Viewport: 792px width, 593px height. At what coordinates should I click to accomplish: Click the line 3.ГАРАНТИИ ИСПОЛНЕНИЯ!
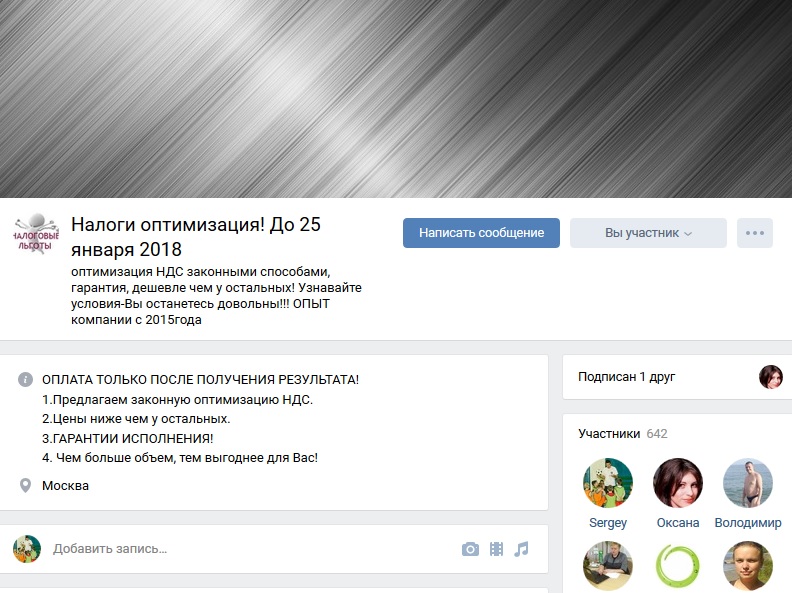coord(128,438)
